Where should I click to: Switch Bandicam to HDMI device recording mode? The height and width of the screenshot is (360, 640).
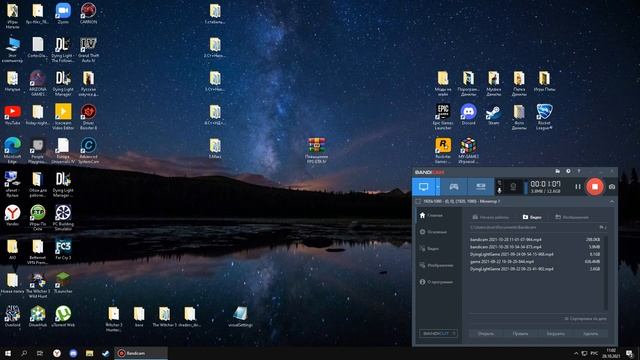481,187
